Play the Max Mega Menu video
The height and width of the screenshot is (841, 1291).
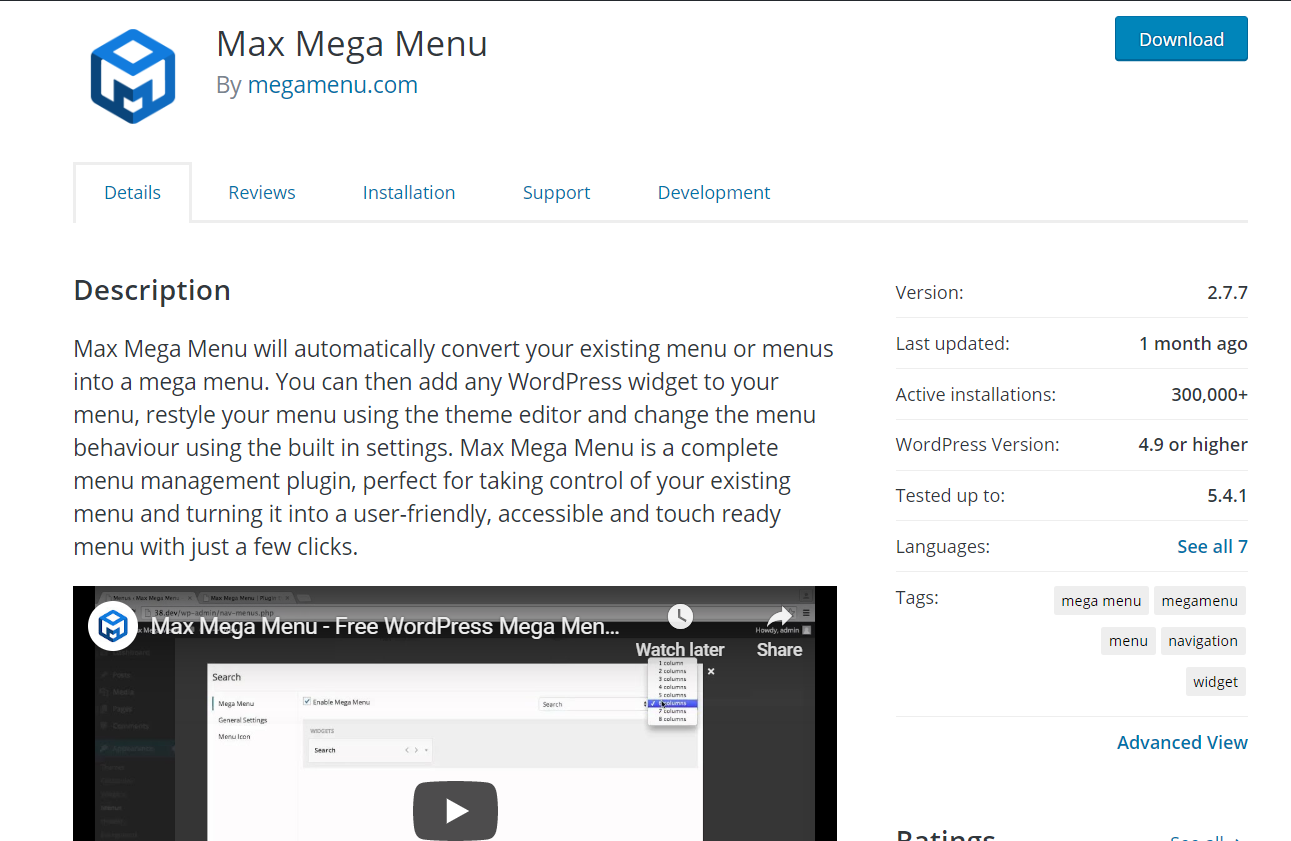(455, 810)
